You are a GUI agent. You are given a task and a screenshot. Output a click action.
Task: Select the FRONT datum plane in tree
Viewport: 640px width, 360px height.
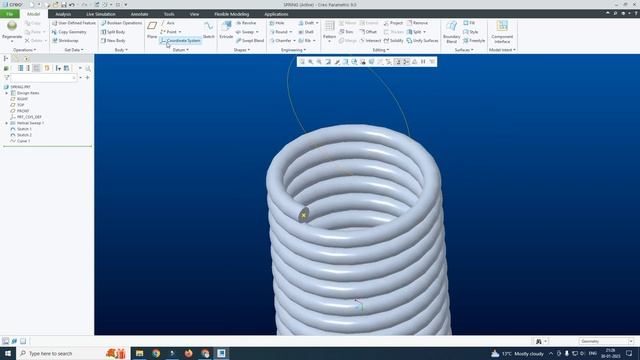tap(20, 111)
